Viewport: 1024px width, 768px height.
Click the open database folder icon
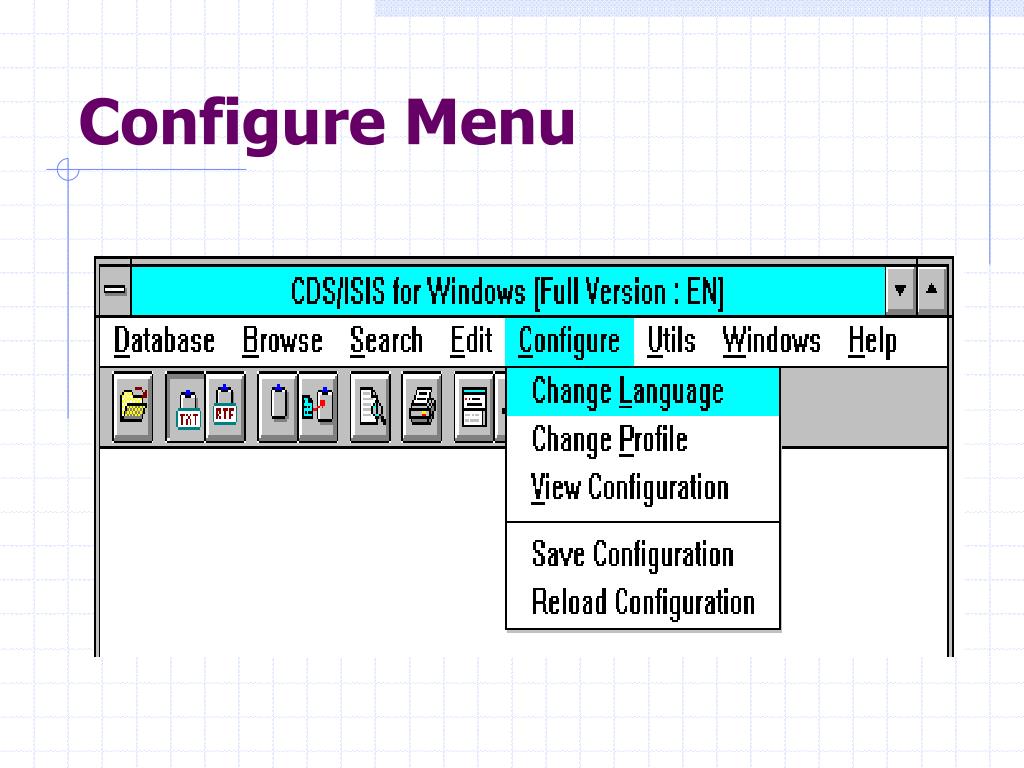133,407
